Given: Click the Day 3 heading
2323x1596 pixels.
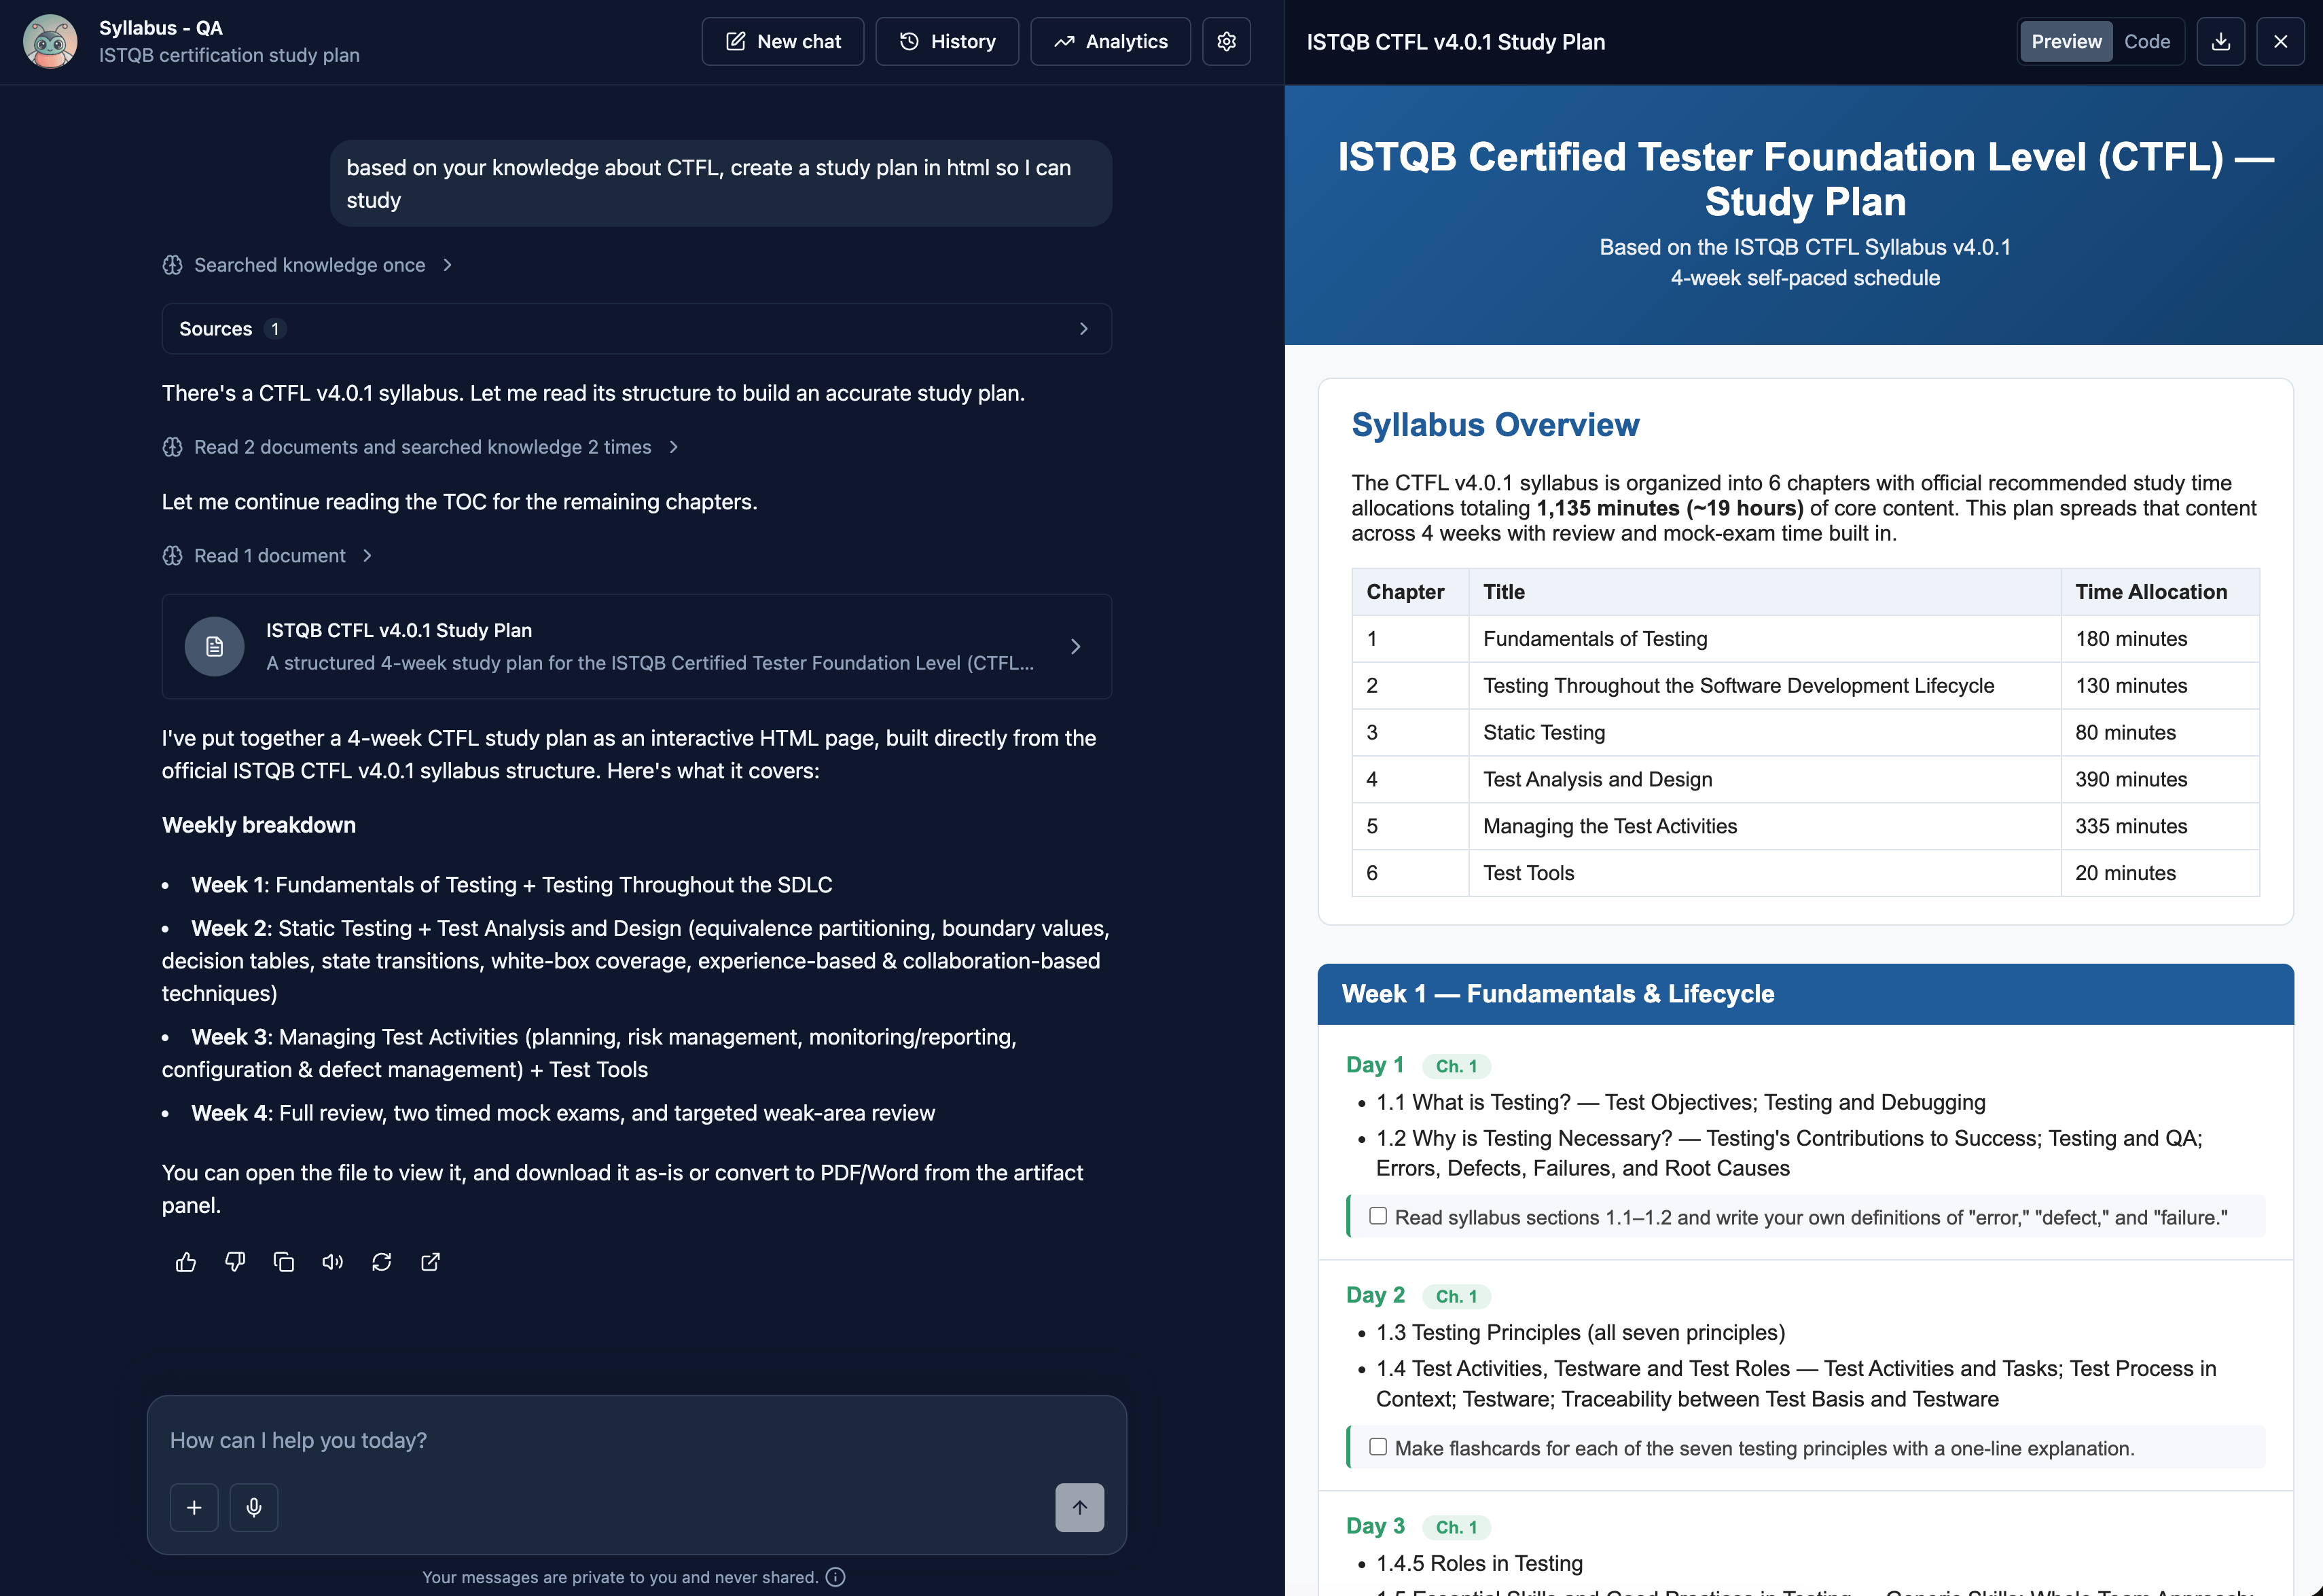Looking at the screenshot, I should pyautogui.click(x=1375, y=1526).
